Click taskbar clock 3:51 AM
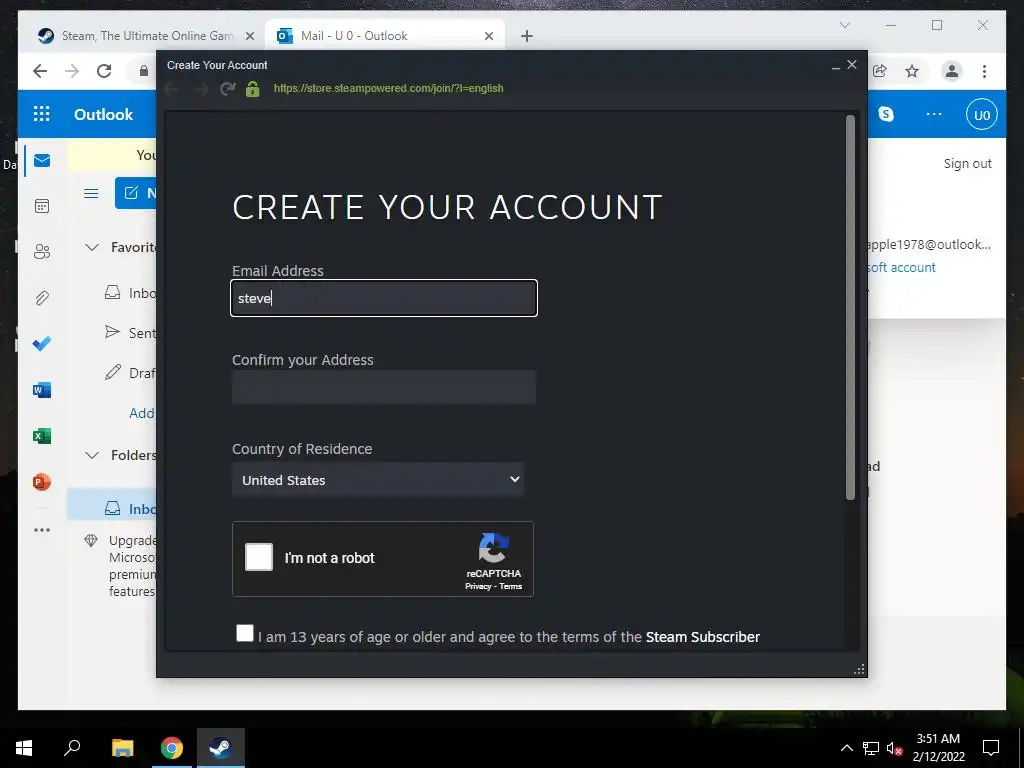The image size is (1024, 768). 938,739
